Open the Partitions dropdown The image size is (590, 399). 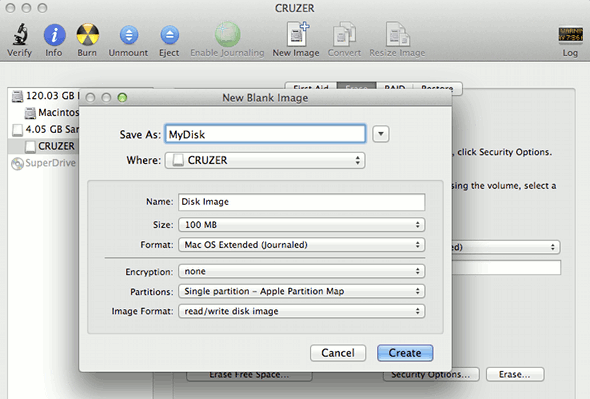(x=301, y=291)
